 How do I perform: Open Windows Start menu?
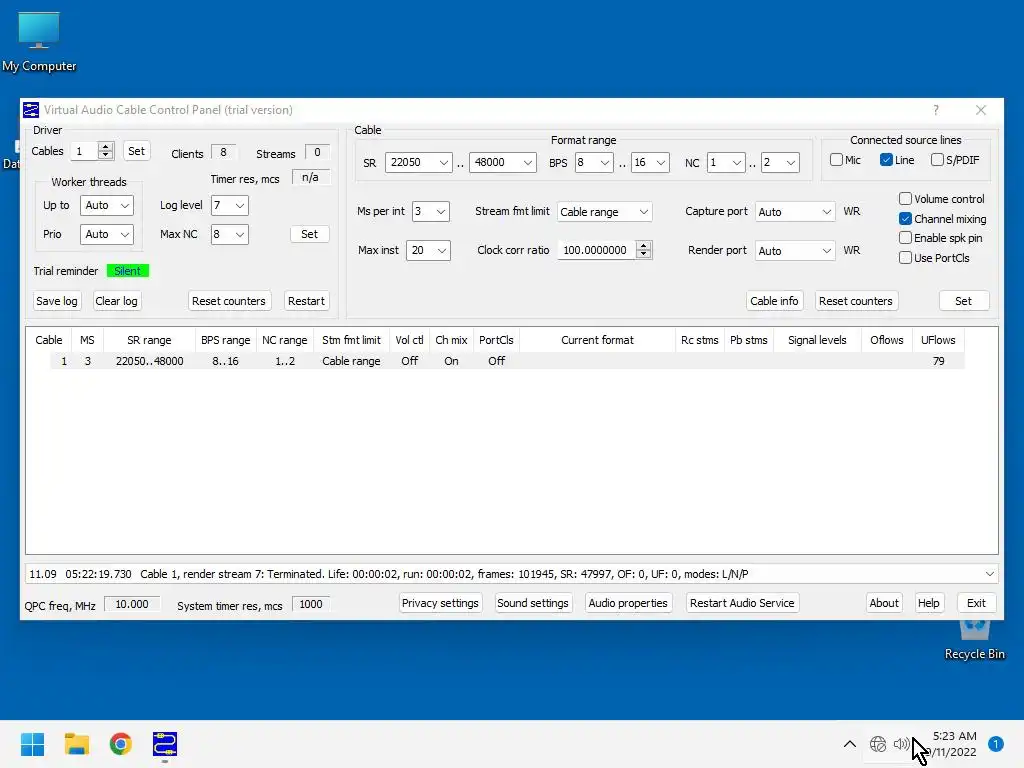pyautogui.click(x=32, y=744)
